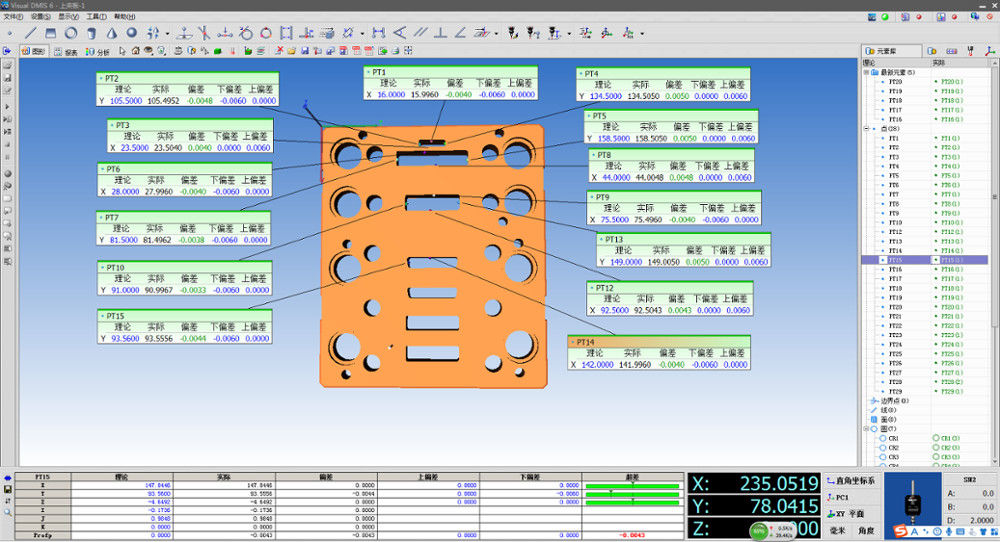Collapse the points group tree node
The width and height of the screenshot is (1000, 542).
click(866, 129)
